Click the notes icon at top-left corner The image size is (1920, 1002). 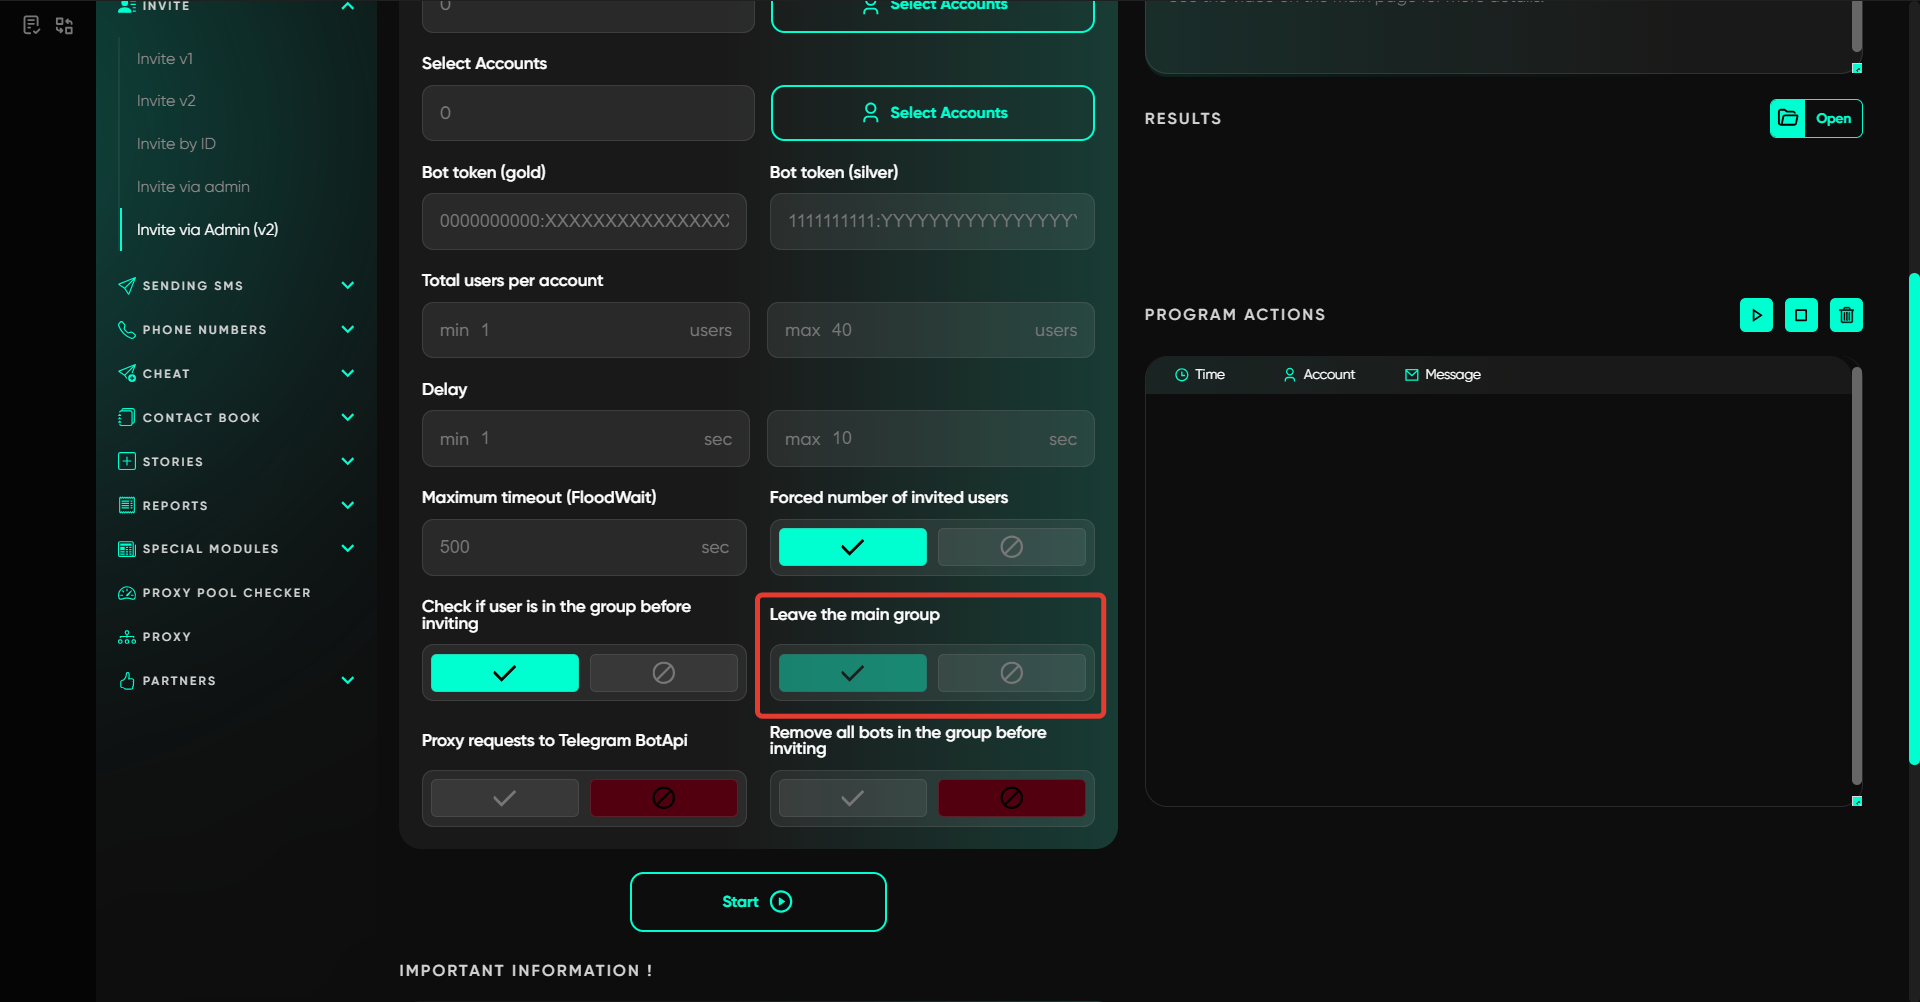coord(31,25)
